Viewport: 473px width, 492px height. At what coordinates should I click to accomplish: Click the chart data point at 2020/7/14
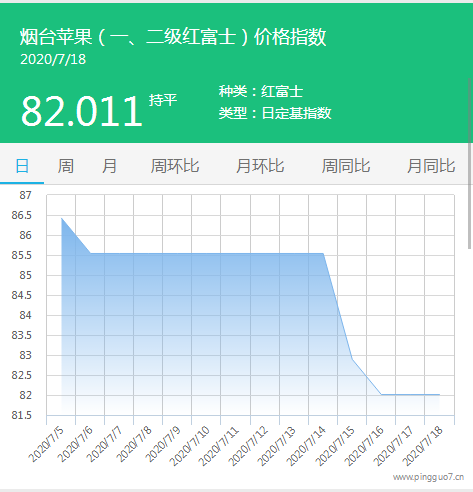pos(323,253)
